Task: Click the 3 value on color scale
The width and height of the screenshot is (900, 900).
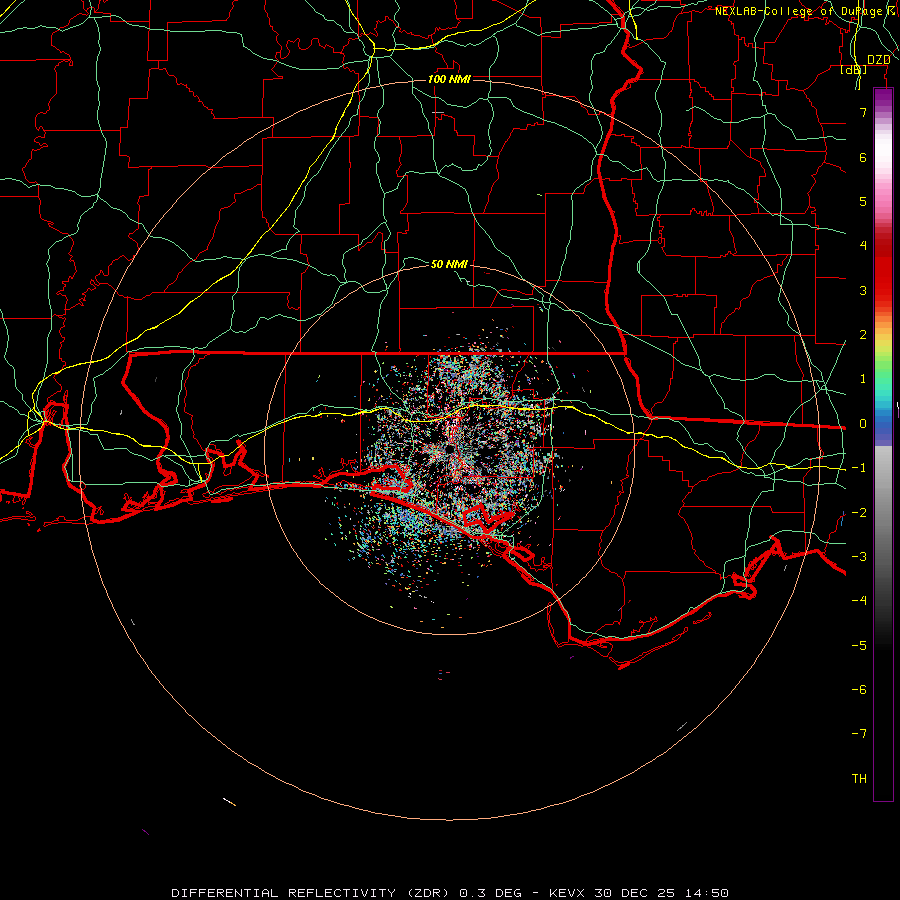Action: coord(863,290)
